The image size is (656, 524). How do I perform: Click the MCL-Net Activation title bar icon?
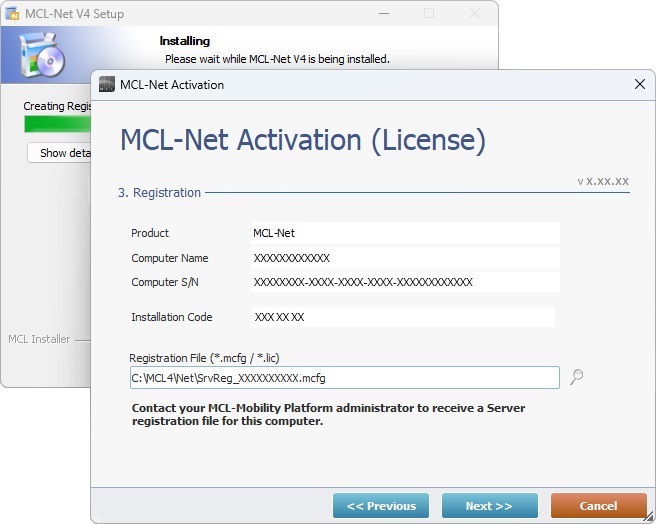(107, 84)
